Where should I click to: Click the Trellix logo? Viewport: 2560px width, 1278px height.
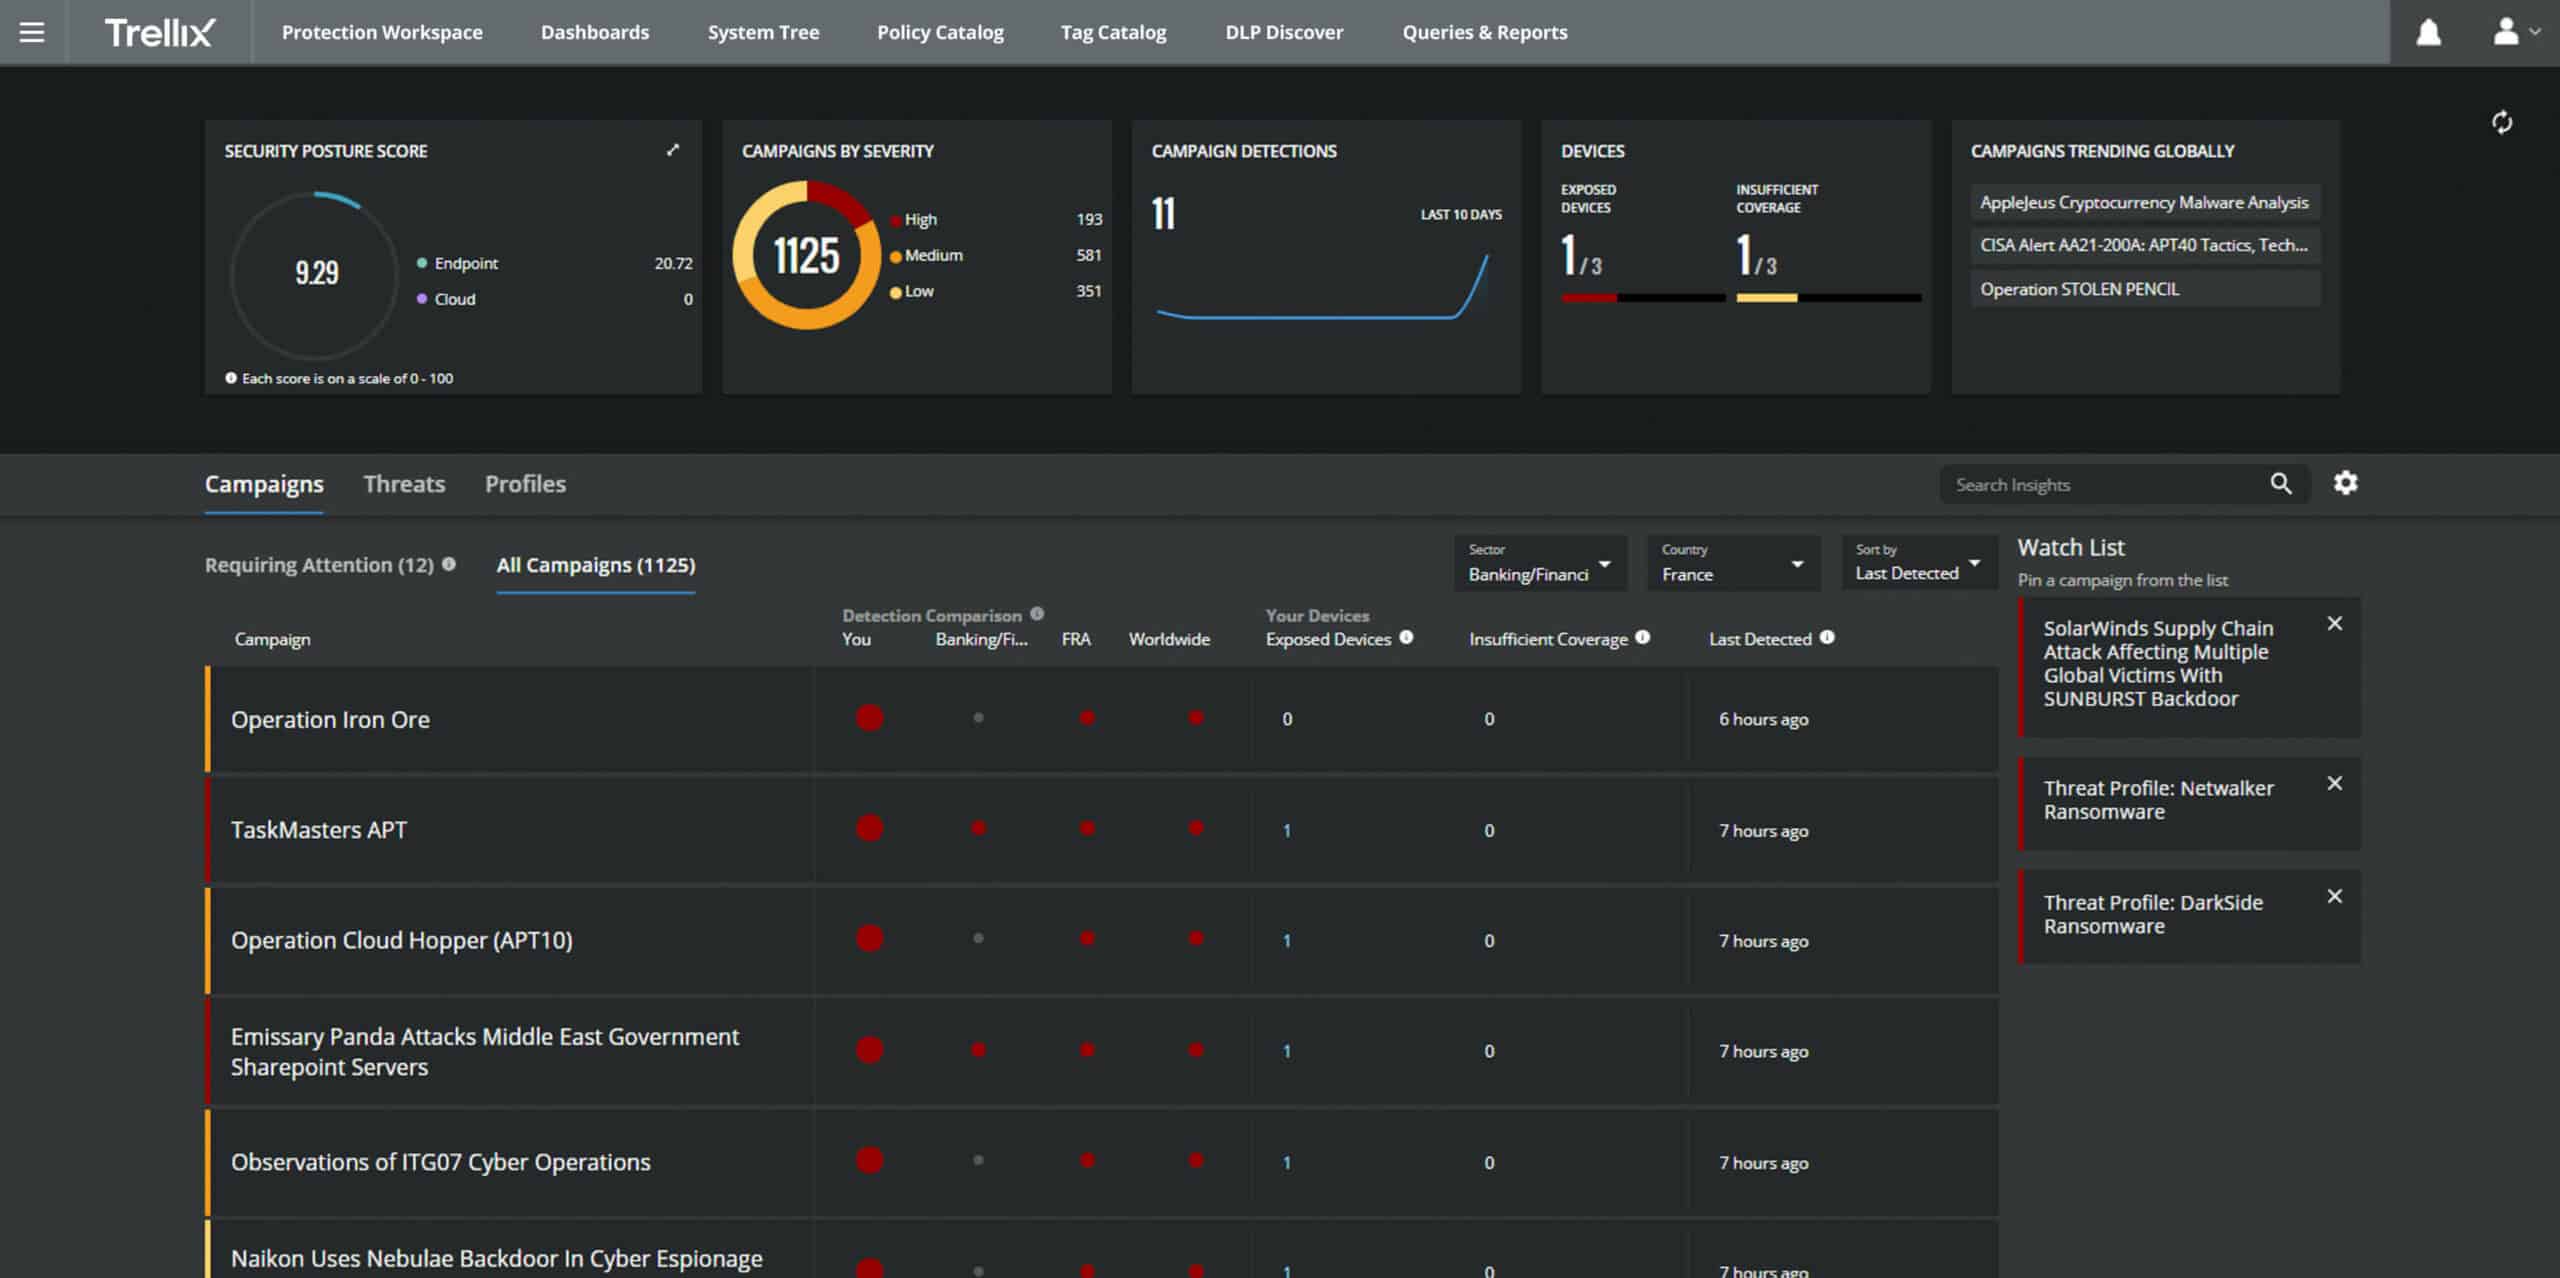160,32
